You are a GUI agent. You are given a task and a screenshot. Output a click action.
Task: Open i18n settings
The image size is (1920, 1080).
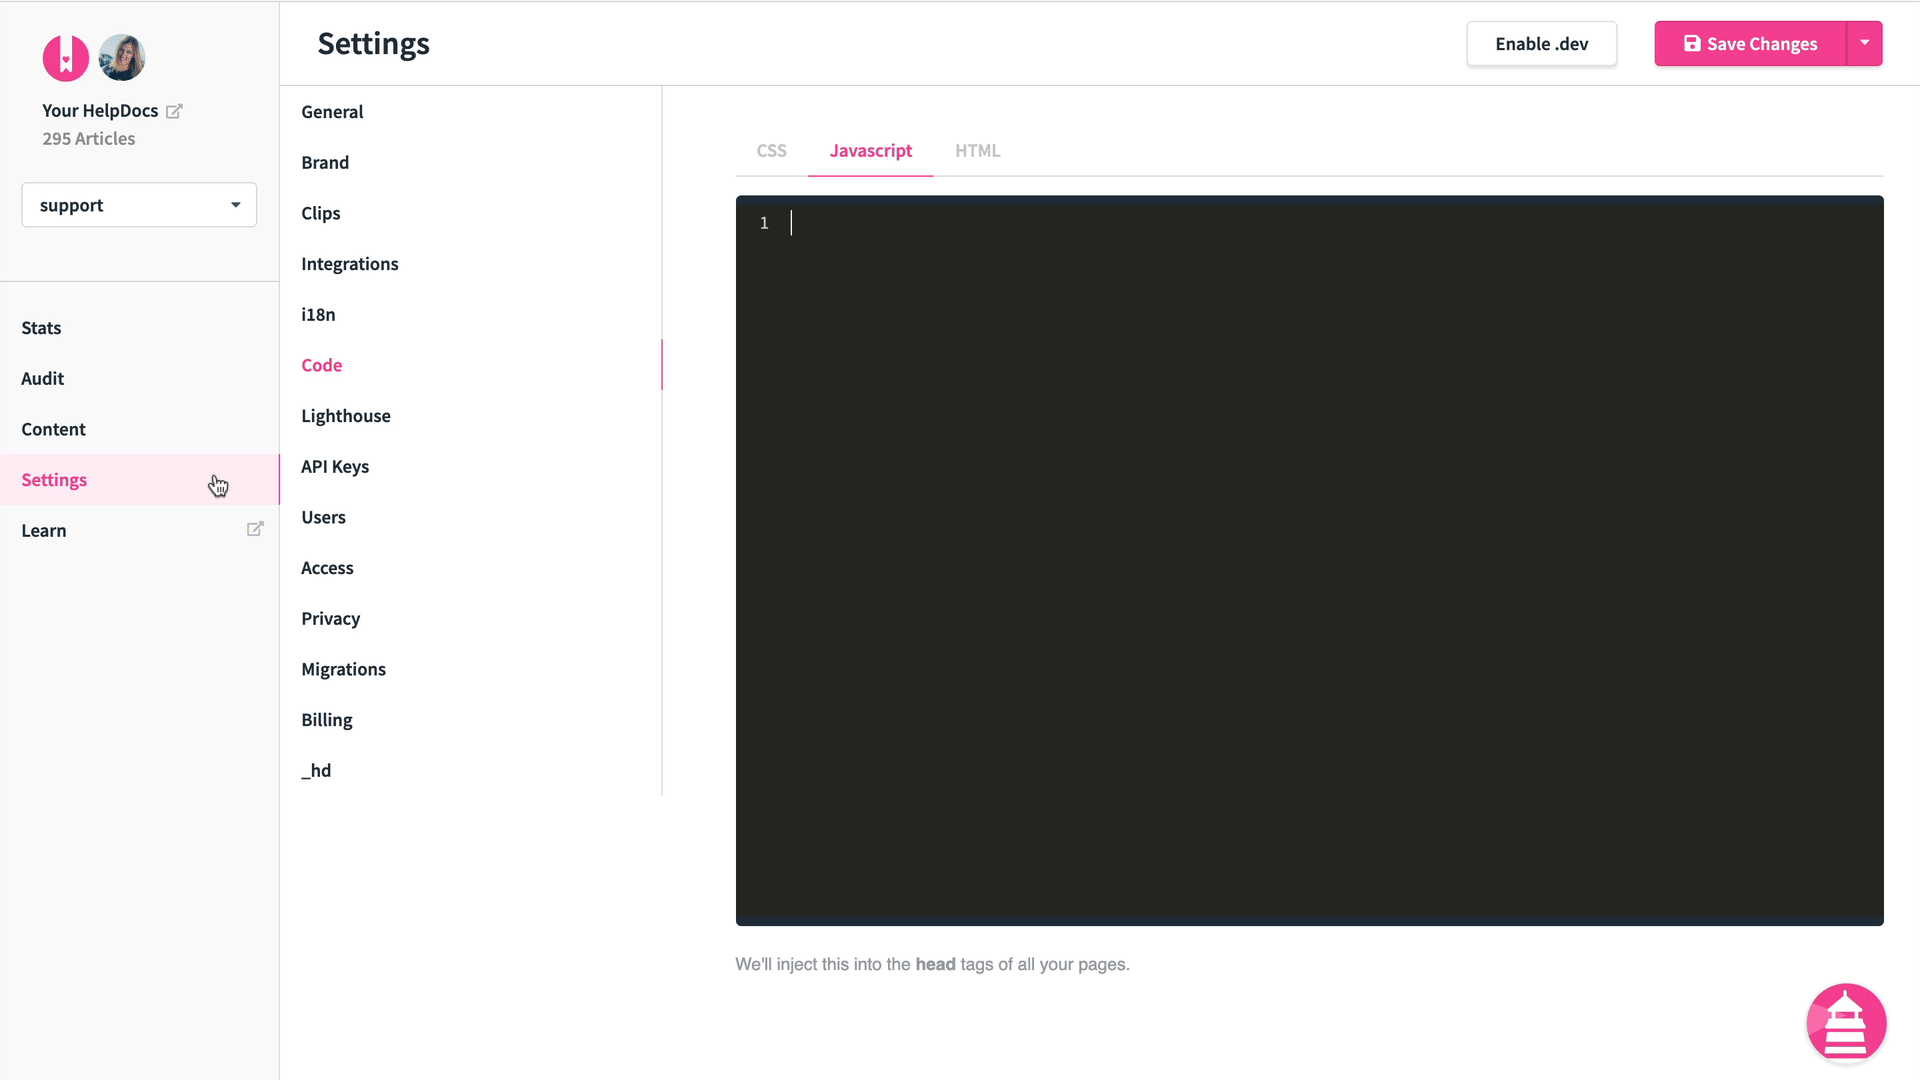tap(471, 314)
